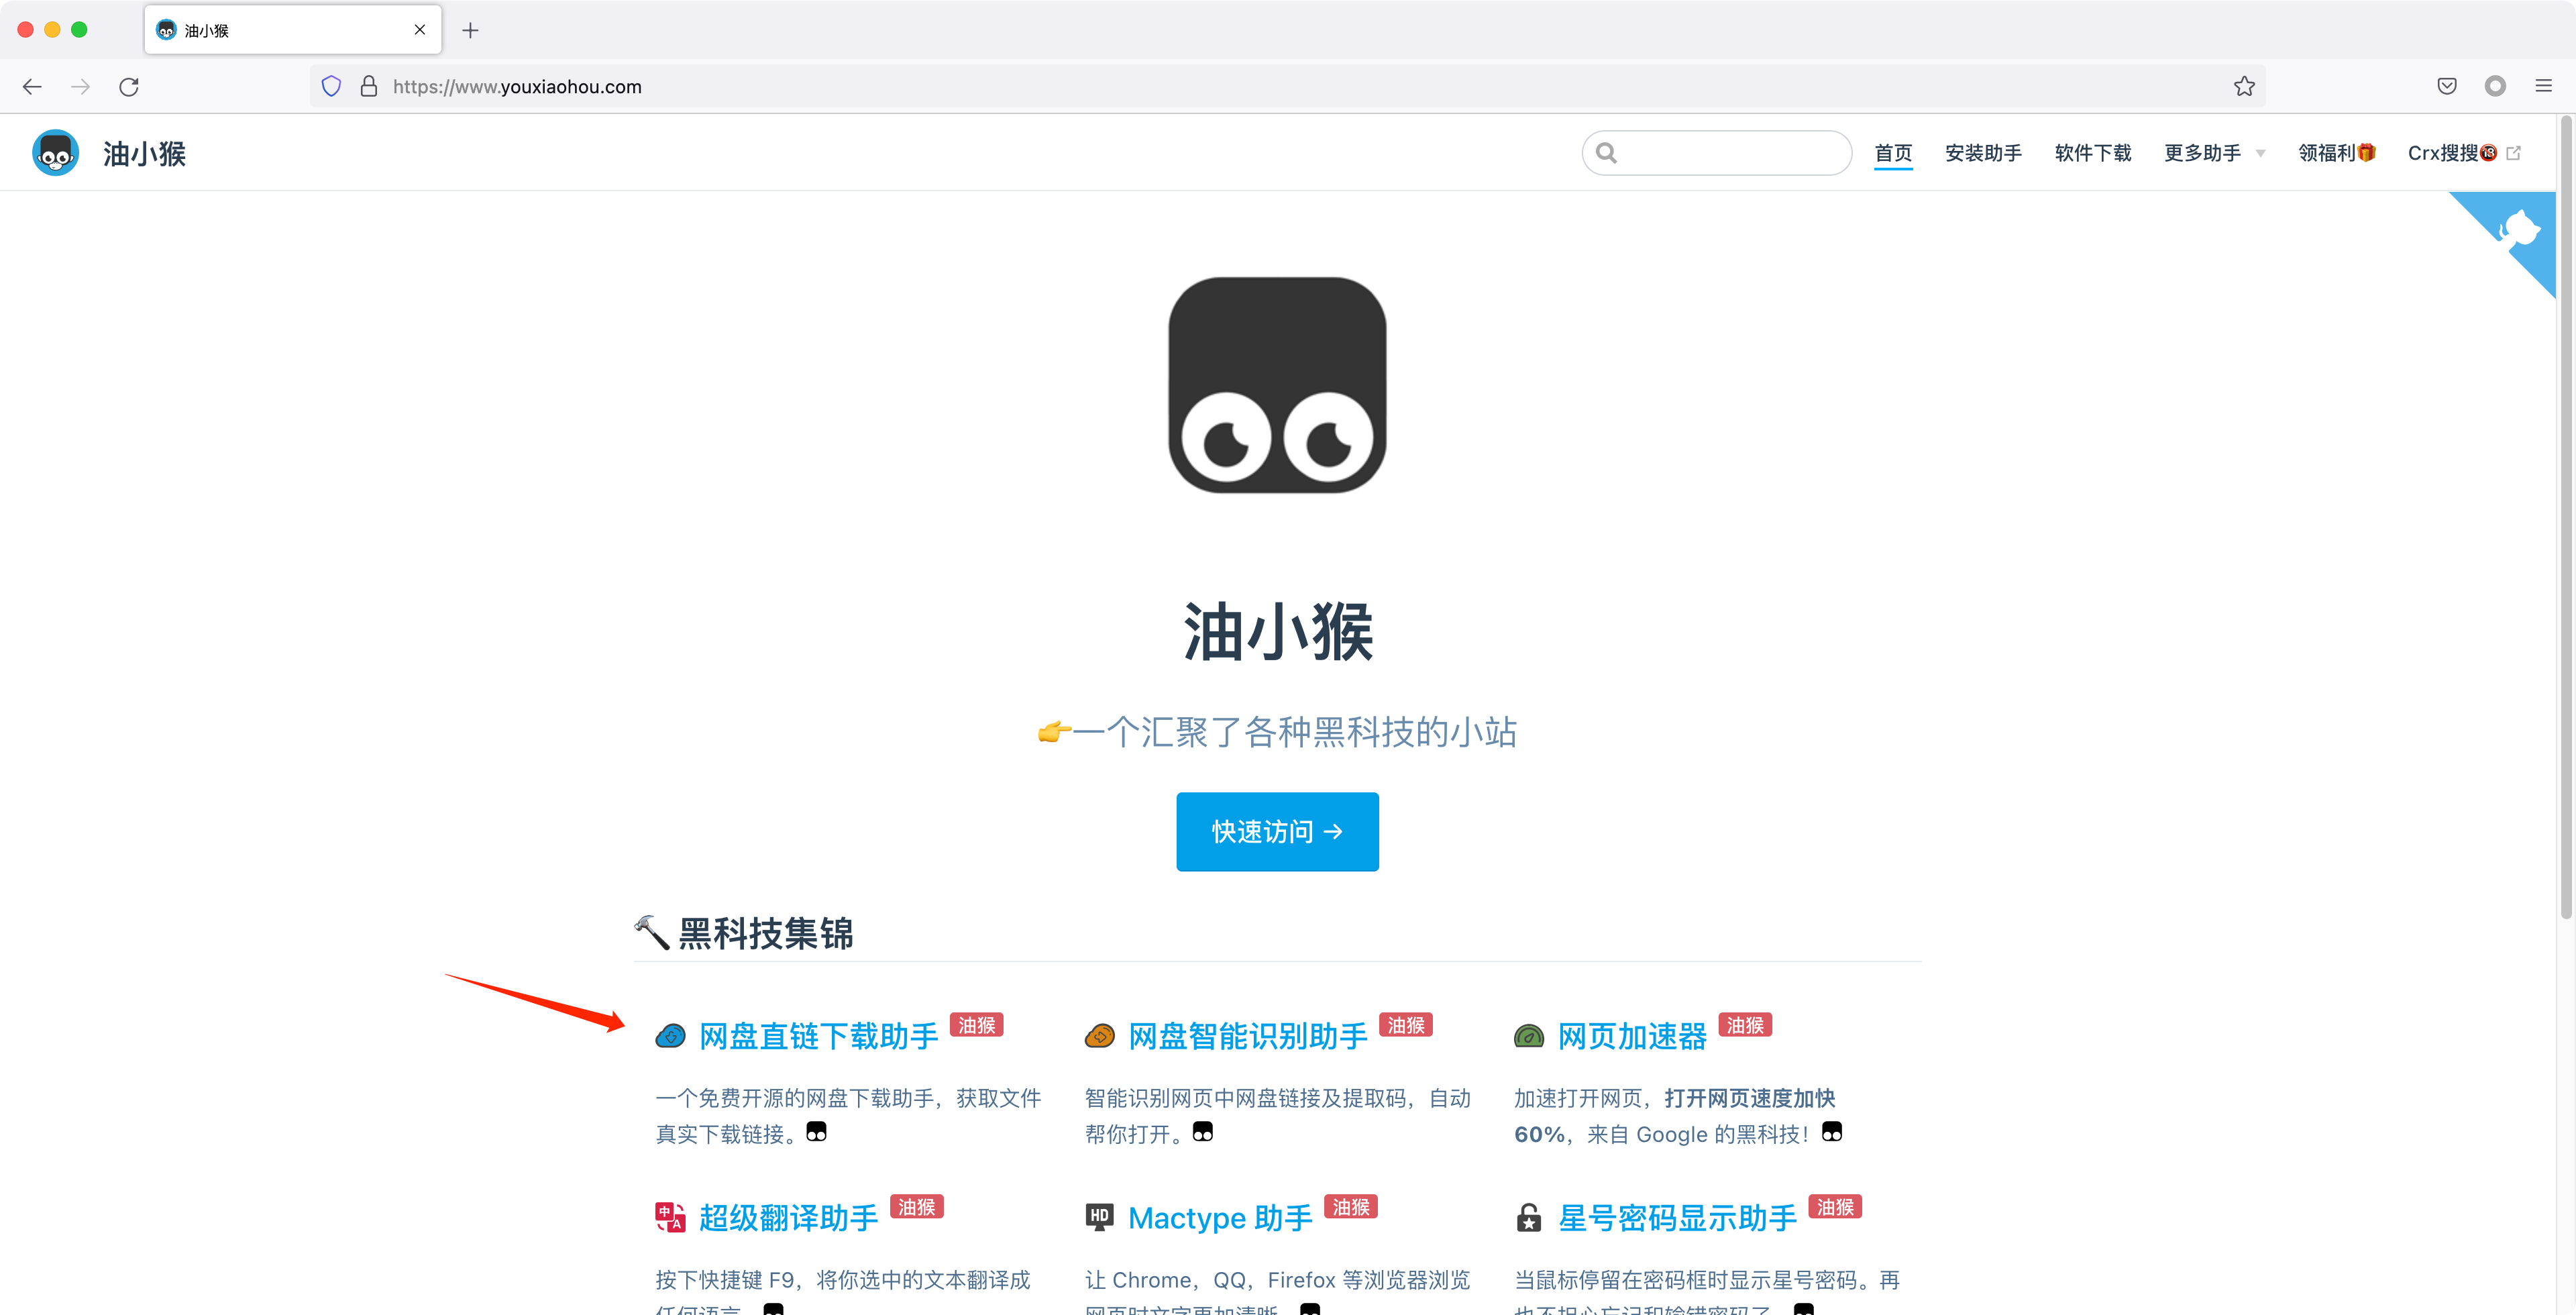Click the lock-star icon beside 星号密码显示助手
The image size is (2576, 1315).
(1528, 1217)
